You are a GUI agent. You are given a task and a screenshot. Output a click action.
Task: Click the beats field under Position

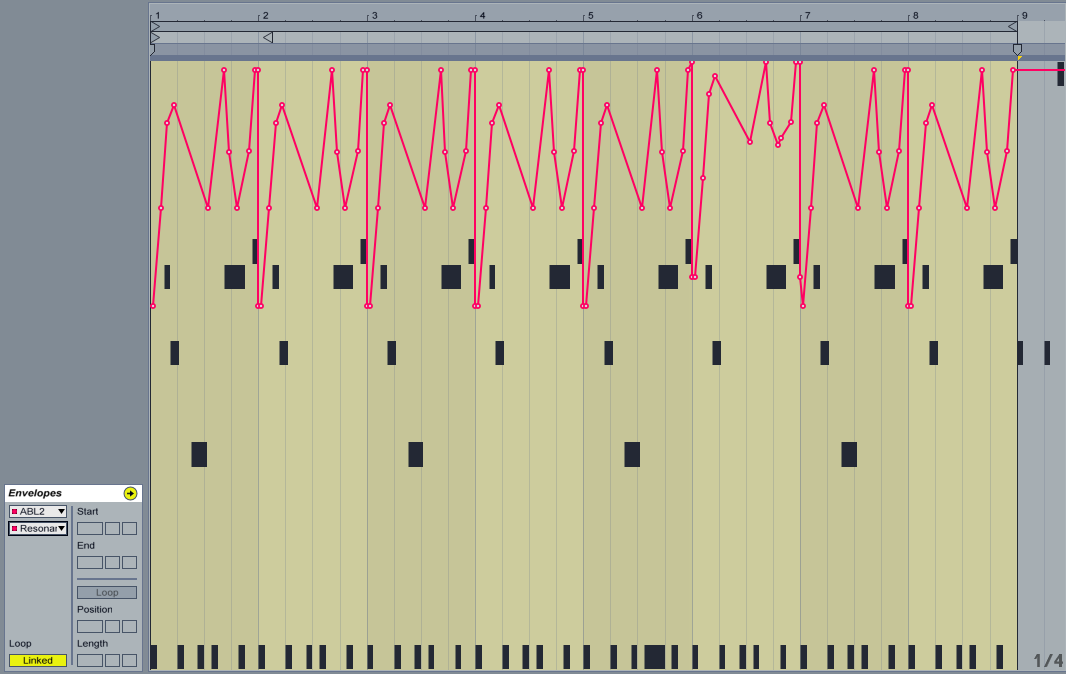(112, 626)
